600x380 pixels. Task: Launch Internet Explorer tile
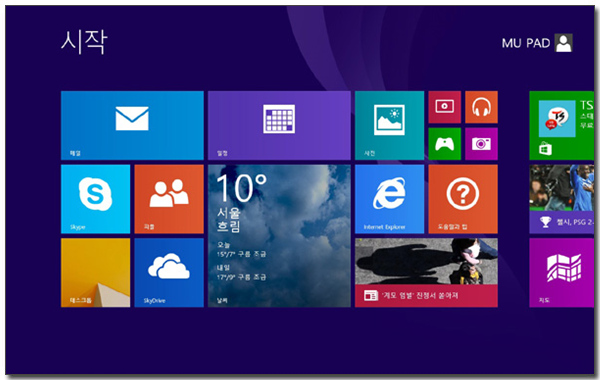point(389,199)
